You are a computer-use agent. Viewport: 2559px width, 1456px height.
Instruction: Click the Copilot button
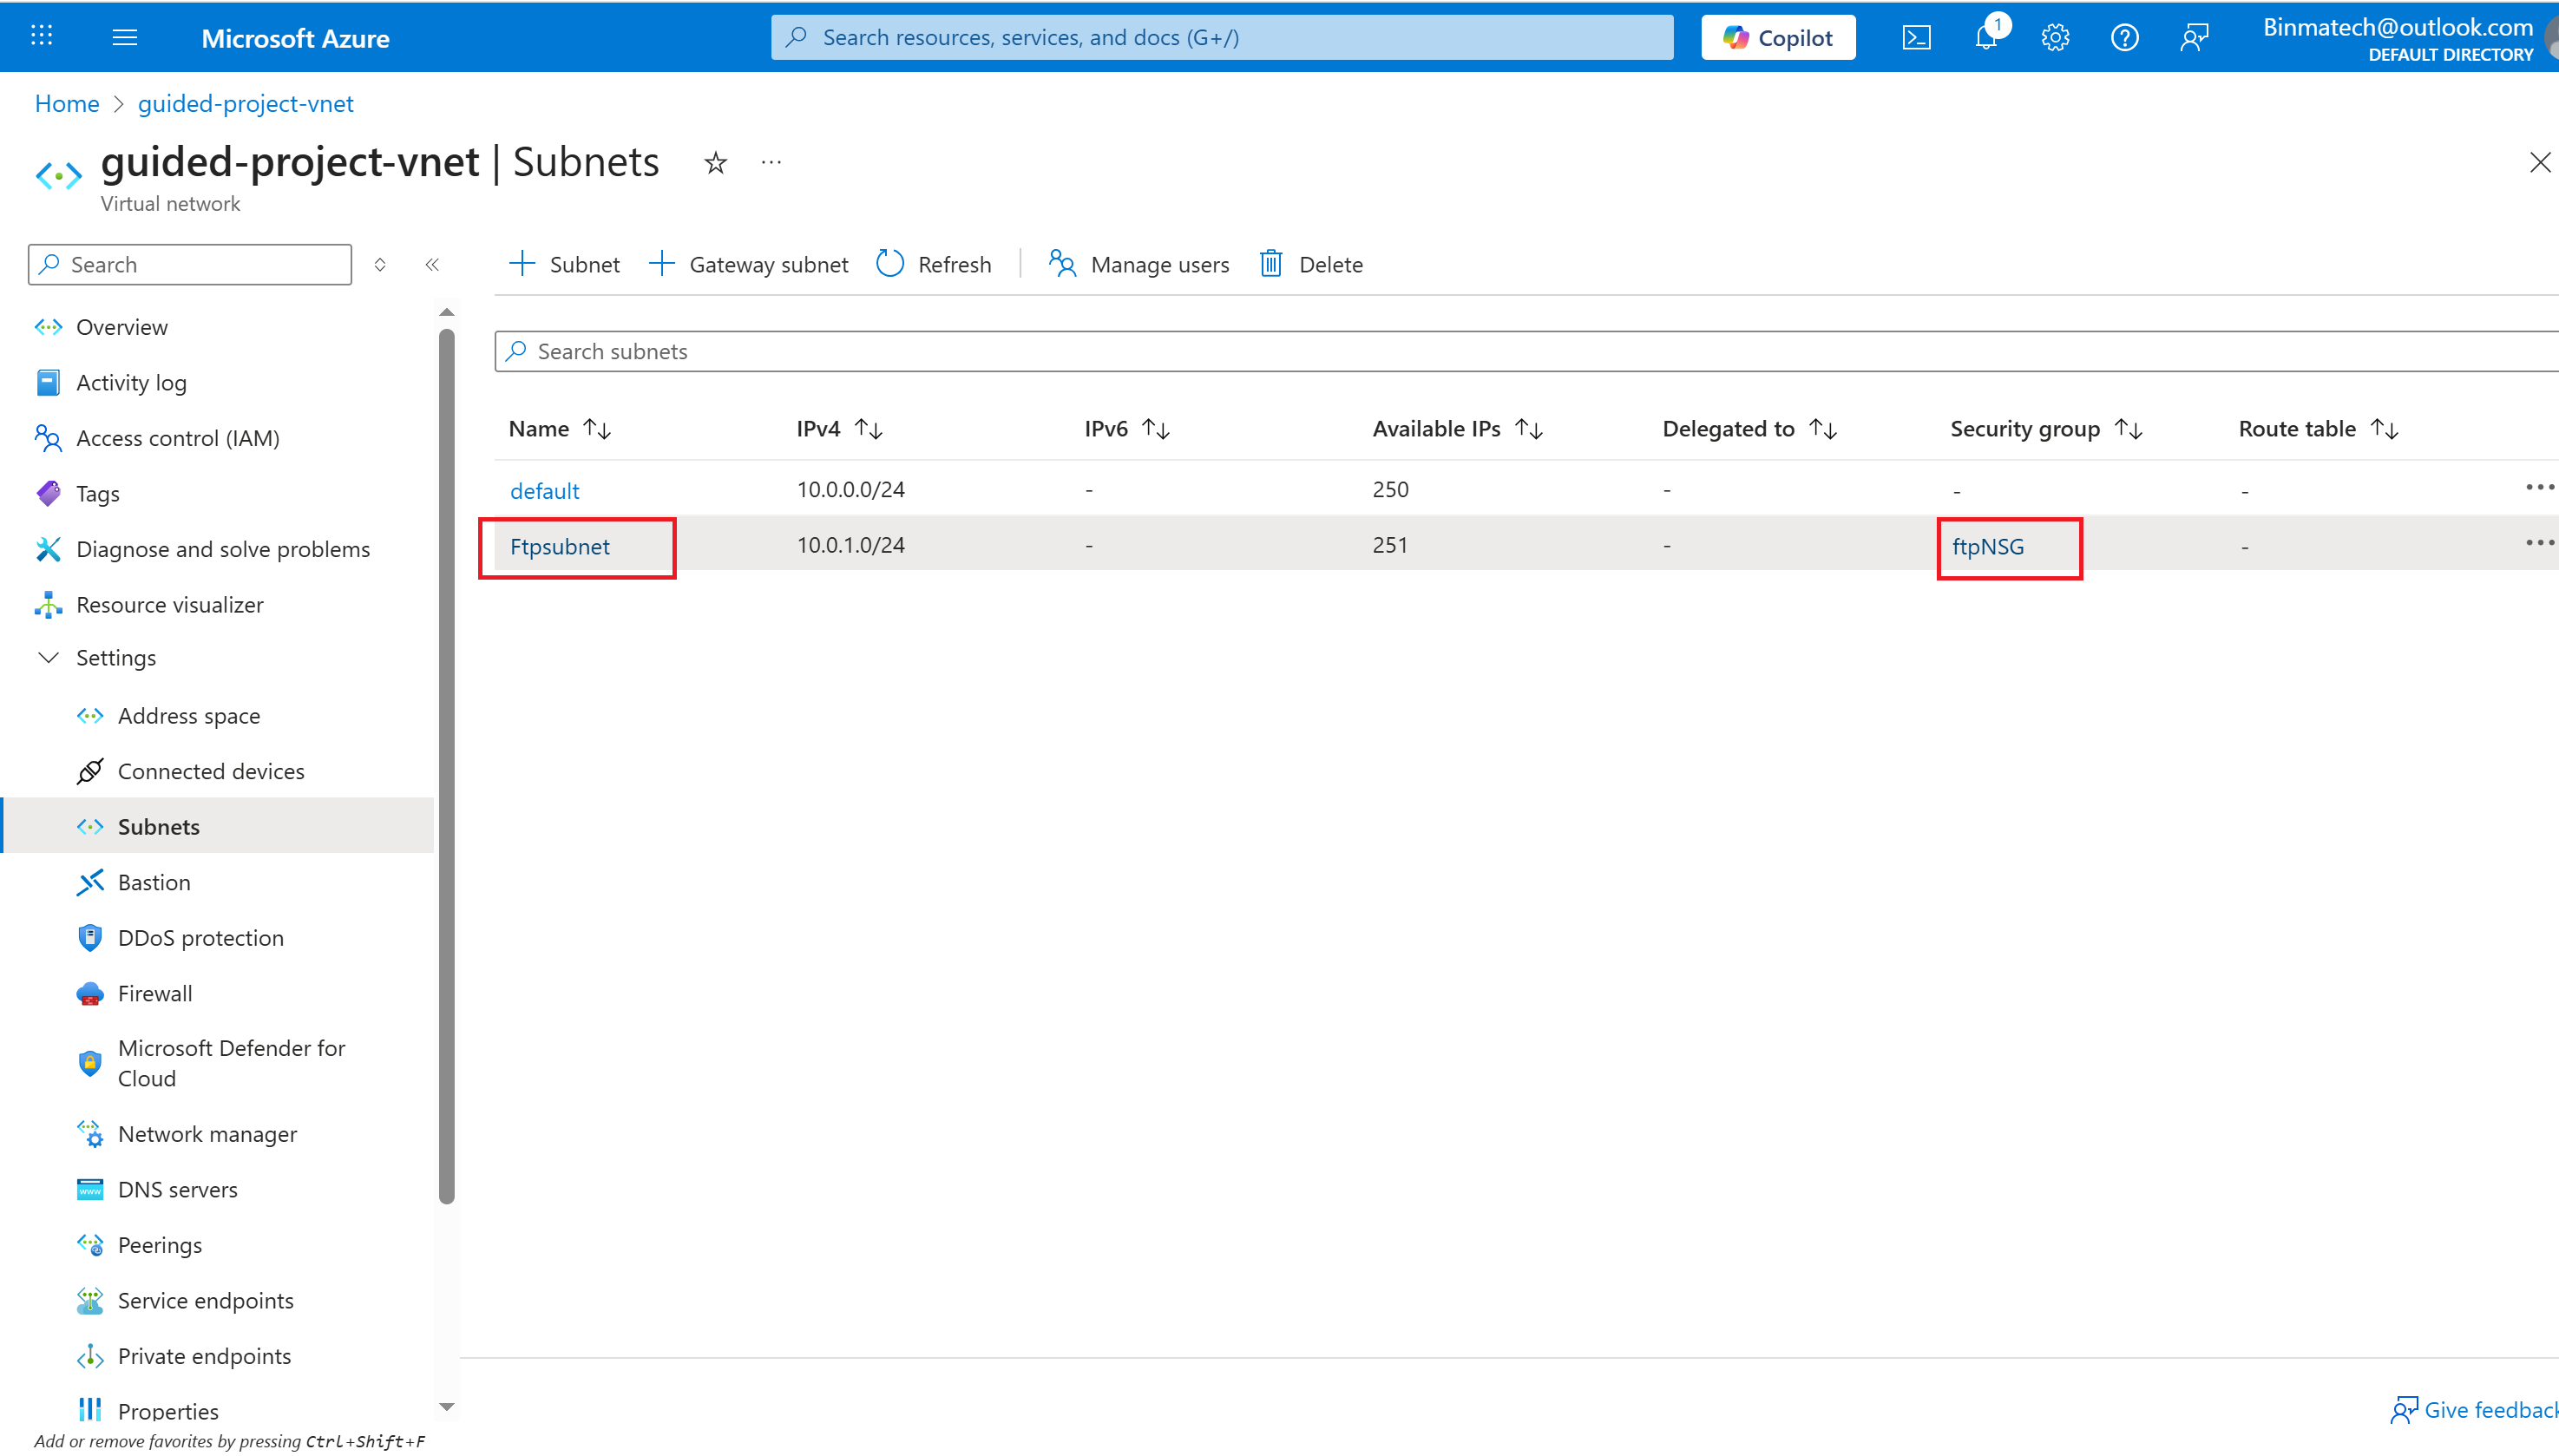tap(1777, 38)
